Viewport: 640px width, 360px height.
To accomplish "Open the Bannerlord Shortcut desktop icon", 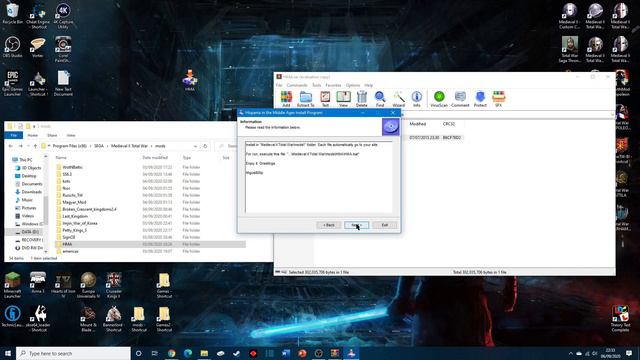I will click(113, 319).
